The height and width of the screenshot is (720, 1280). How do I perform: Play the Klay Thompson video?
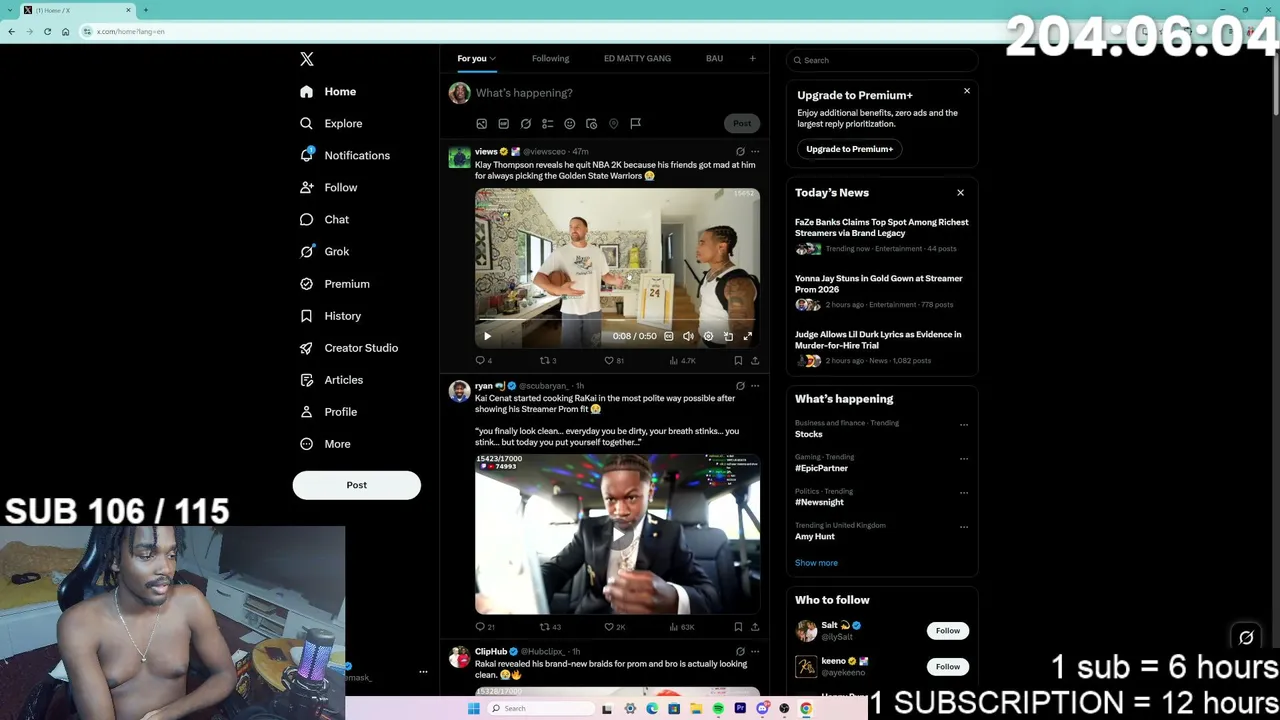(488, 337)
